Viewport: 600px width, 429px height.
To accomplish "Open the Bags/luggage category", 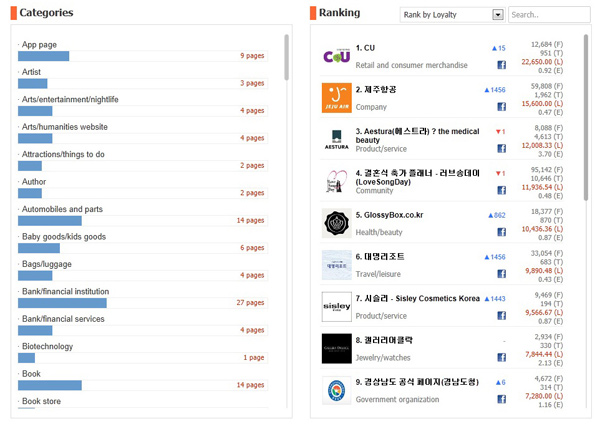I will point(47,264).
